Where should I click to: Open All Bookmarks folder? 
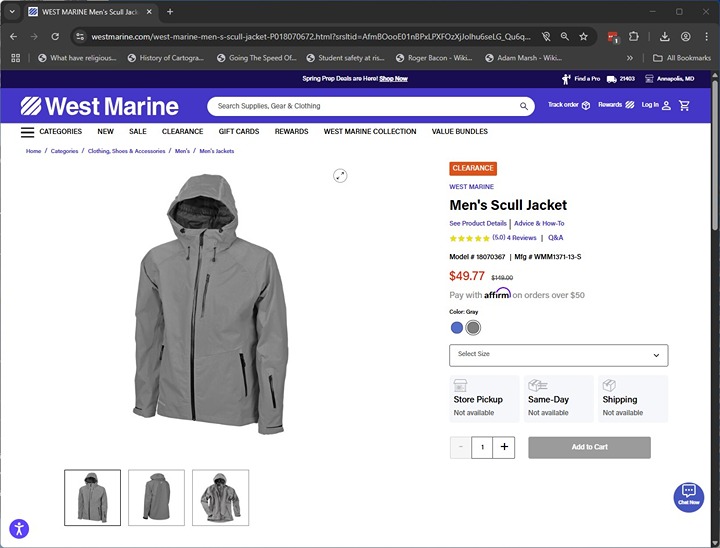pos(682,58)
